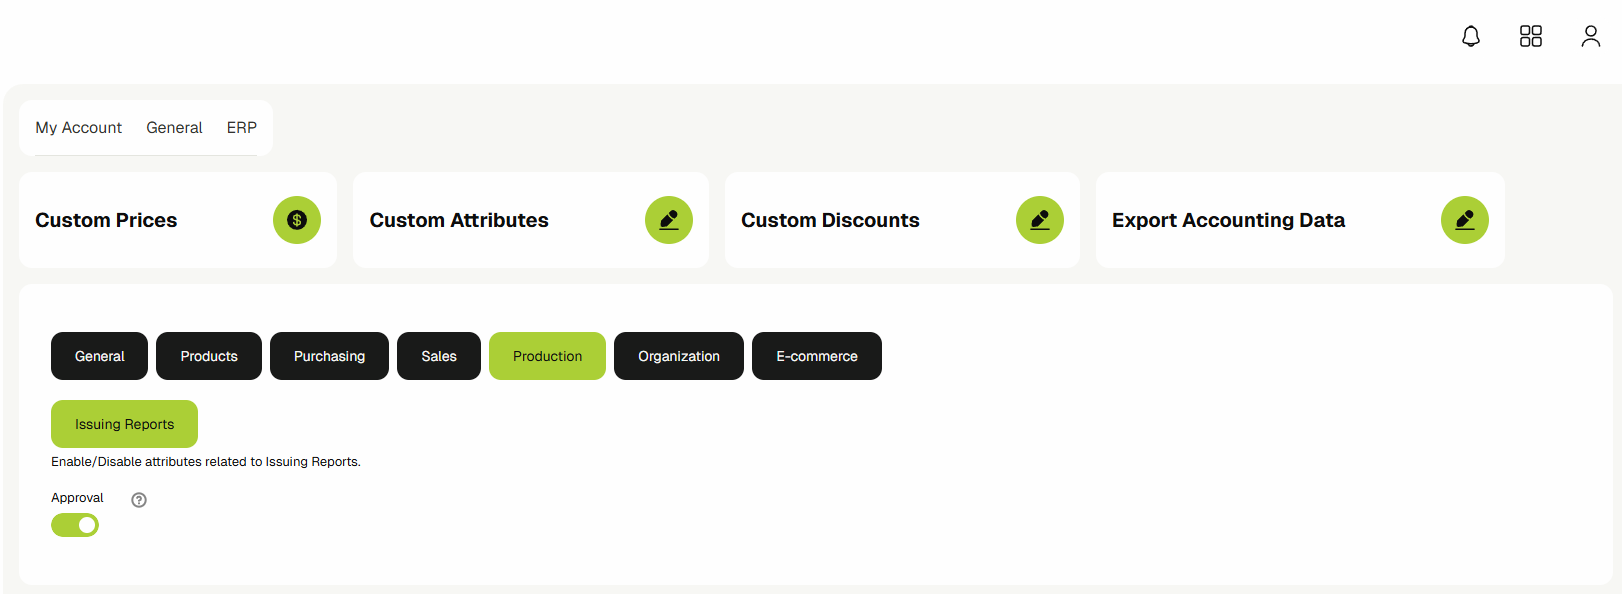Screen dimensions: 1622x594
Task: Open the notifications bell icon
Action: click(x=1470, y=36)
